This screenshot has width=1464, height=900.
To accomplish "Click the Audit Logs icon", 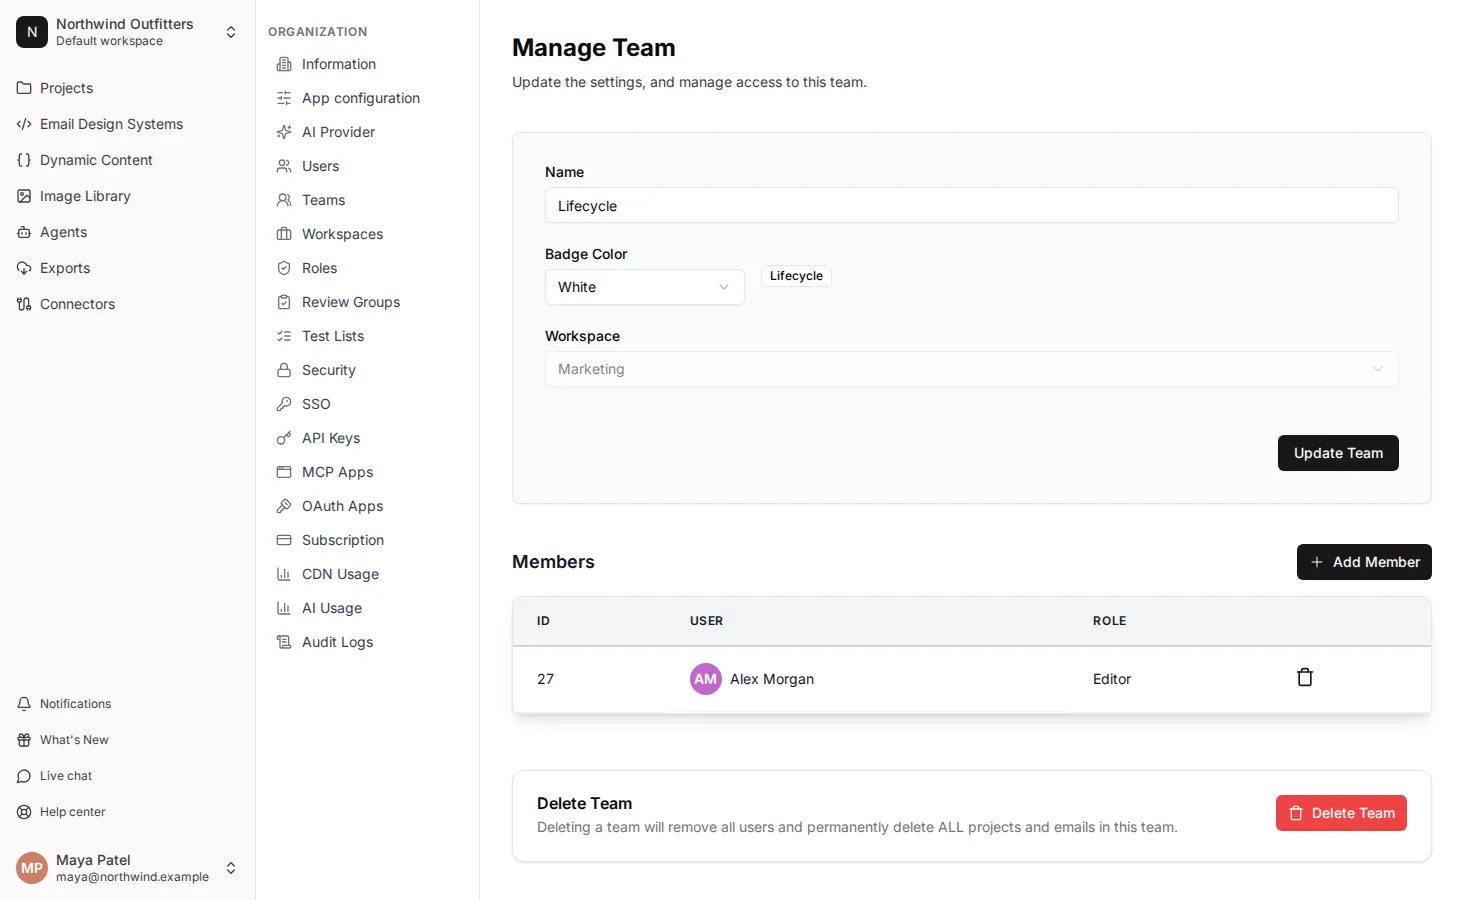I will [x=284, y=642].
